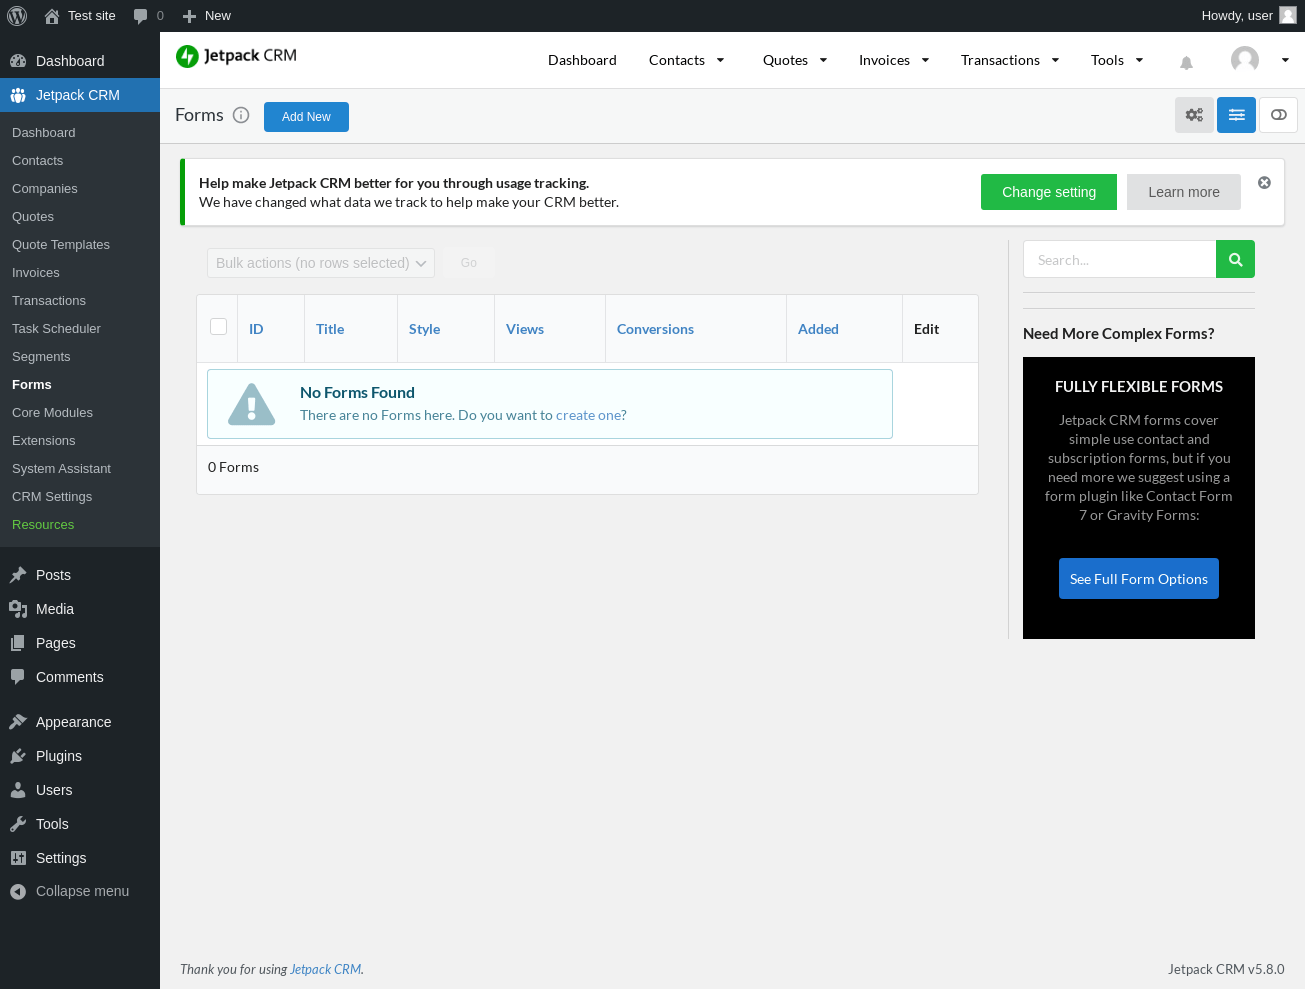Click the Appearance paintbrush icon
This screenshot has width=1305, height=989.
point(18,722)
